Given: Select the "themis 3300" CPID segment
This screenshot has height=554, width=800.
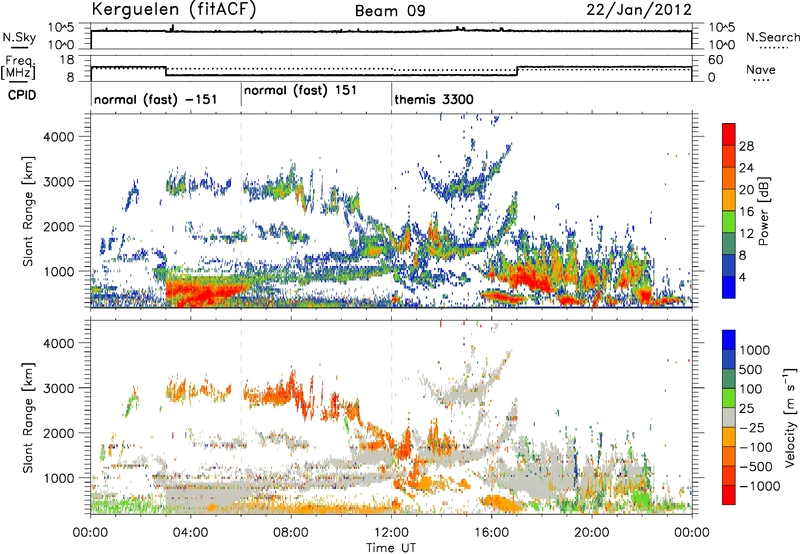Looking at the screenshot, I should pyautogui.click(x=434, y=99).
